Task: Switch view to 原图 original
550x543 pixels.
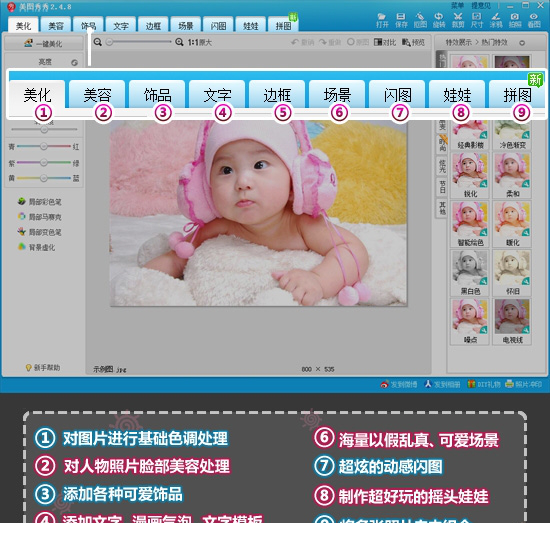Action: tap(358, 42)
